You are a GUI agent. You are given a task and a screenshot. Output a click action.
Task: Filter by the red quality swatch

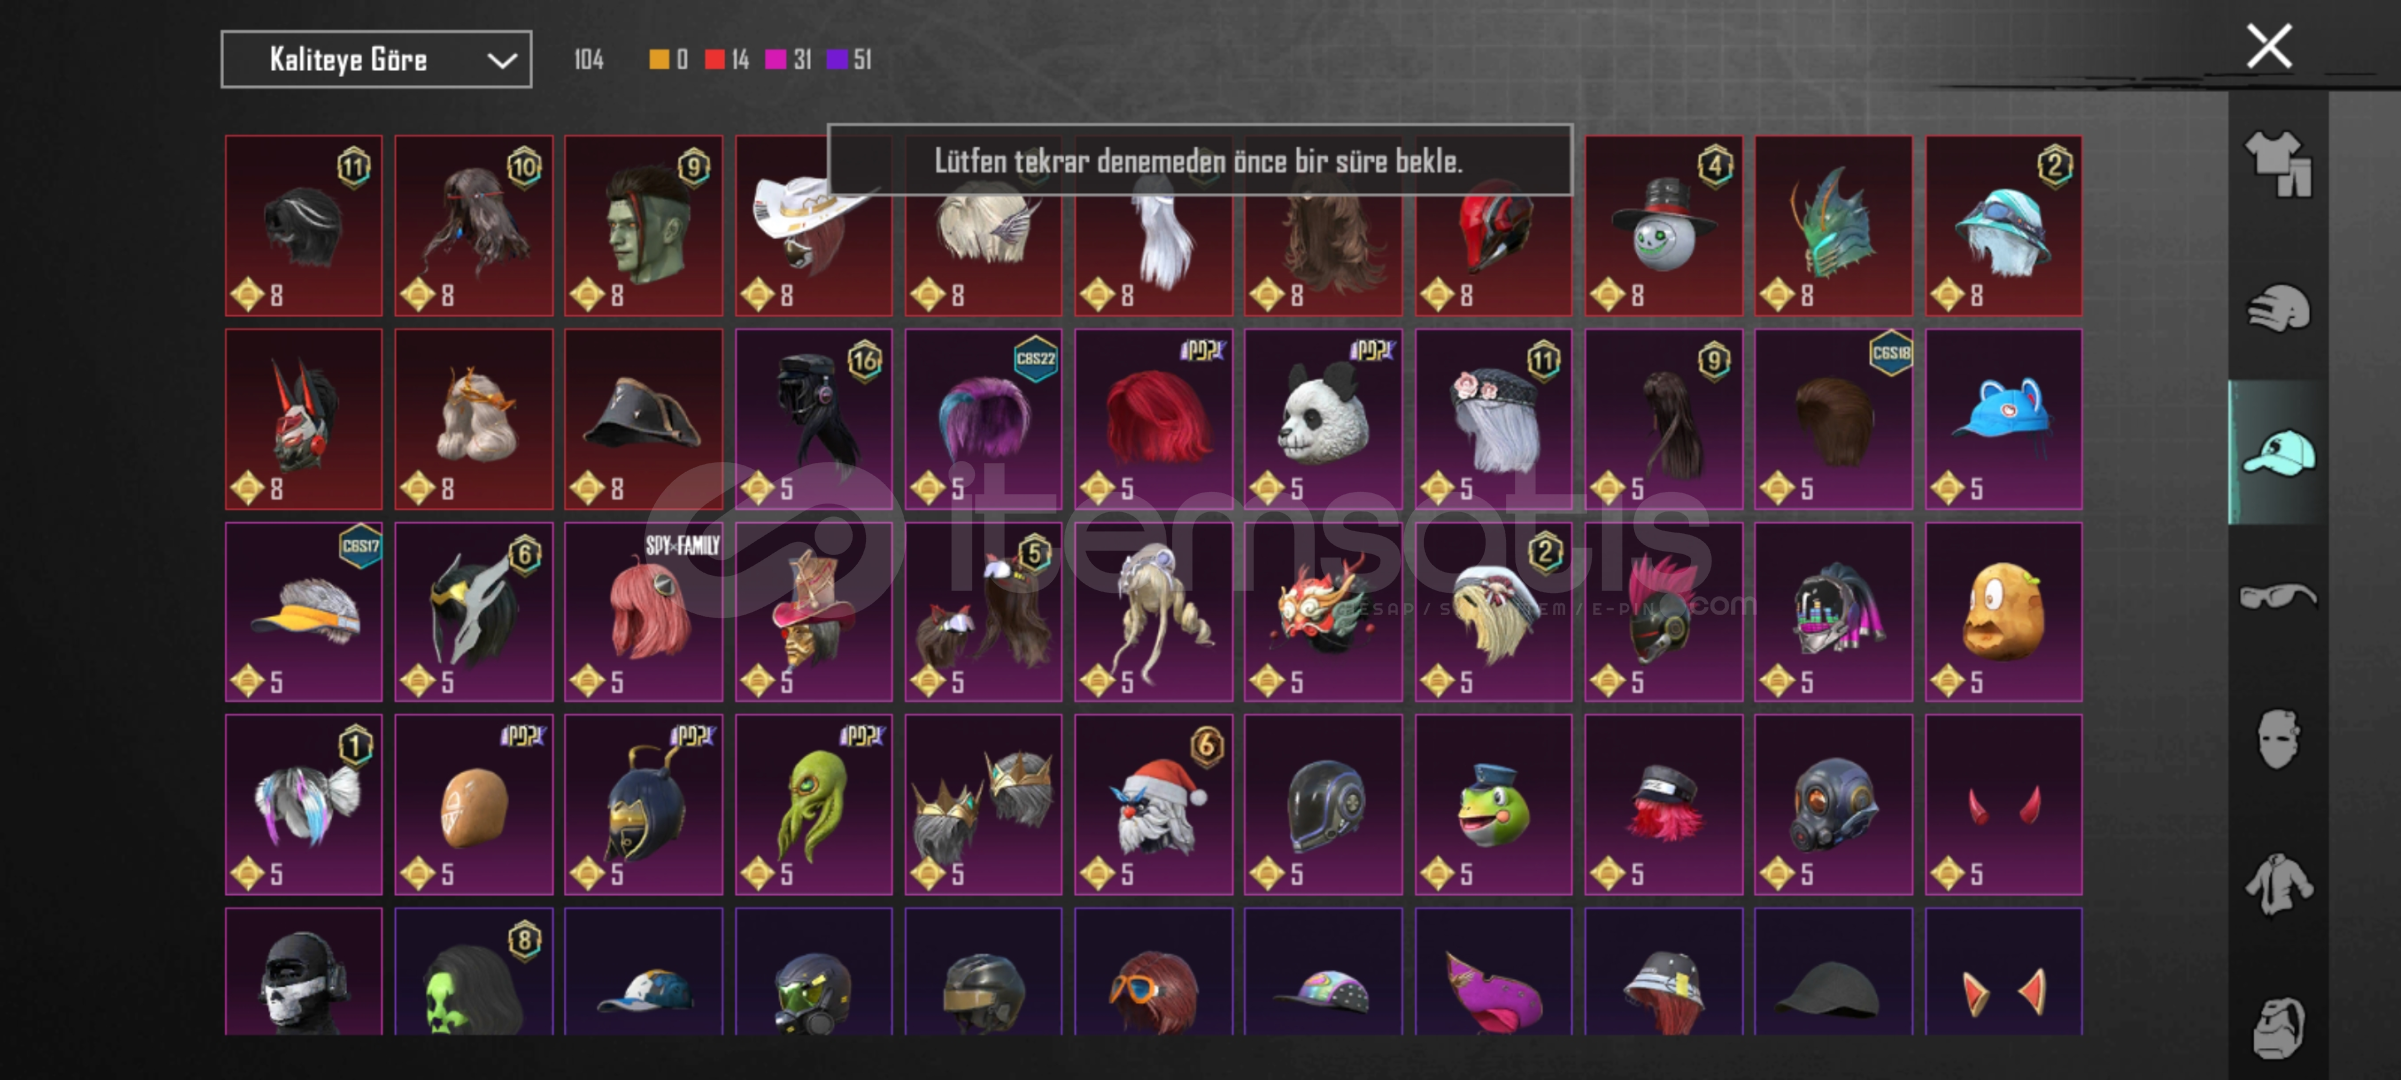[714, 60]
